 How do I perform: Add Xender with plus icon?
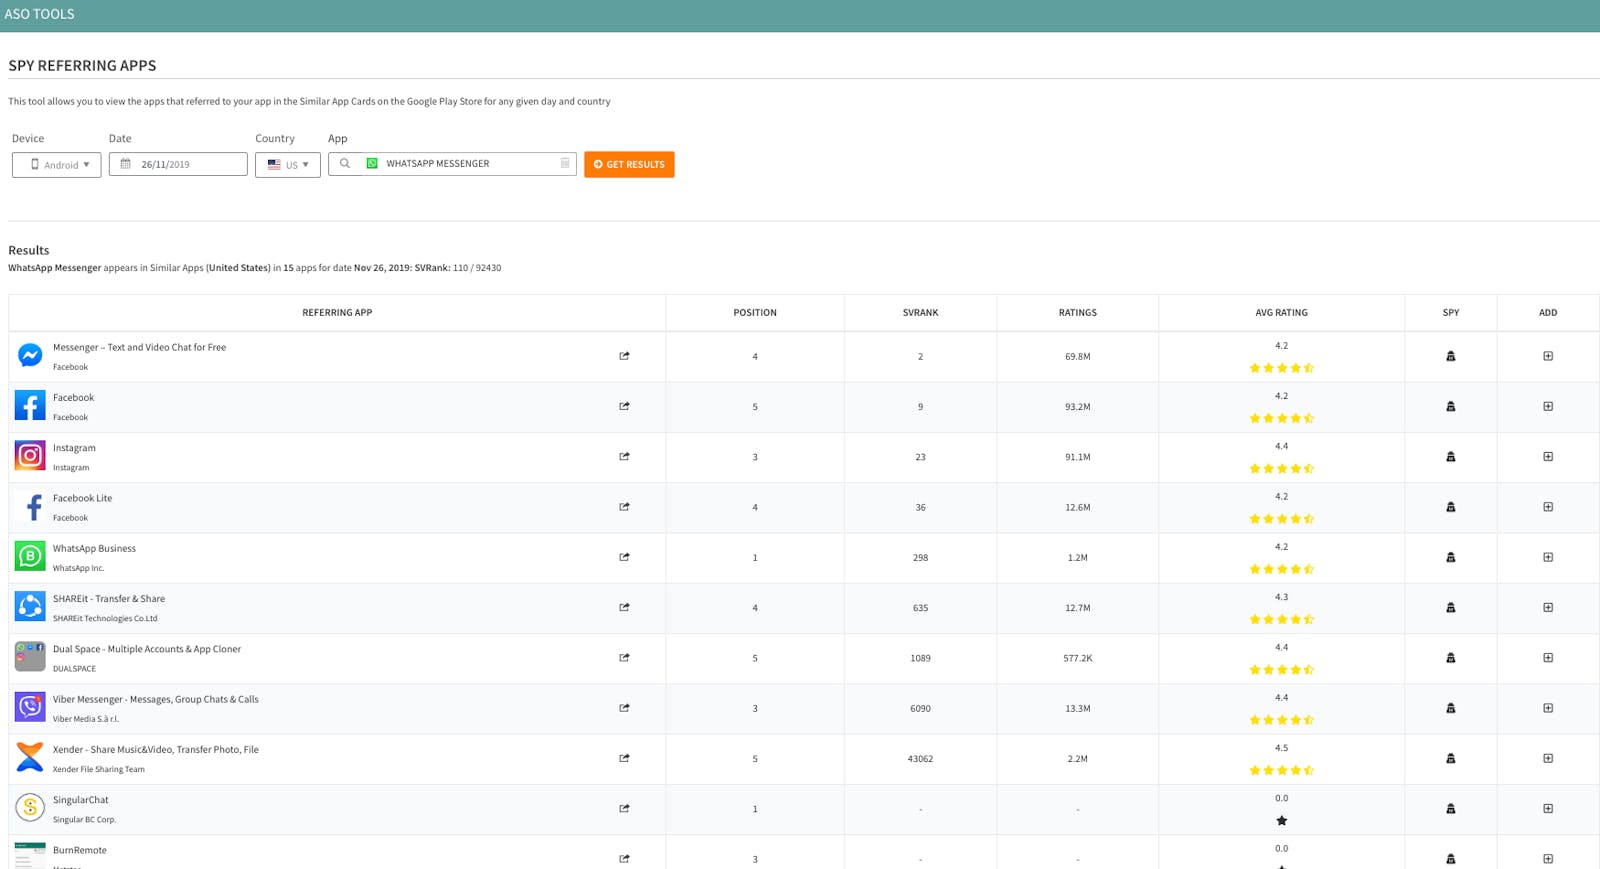click(1548, 758)
